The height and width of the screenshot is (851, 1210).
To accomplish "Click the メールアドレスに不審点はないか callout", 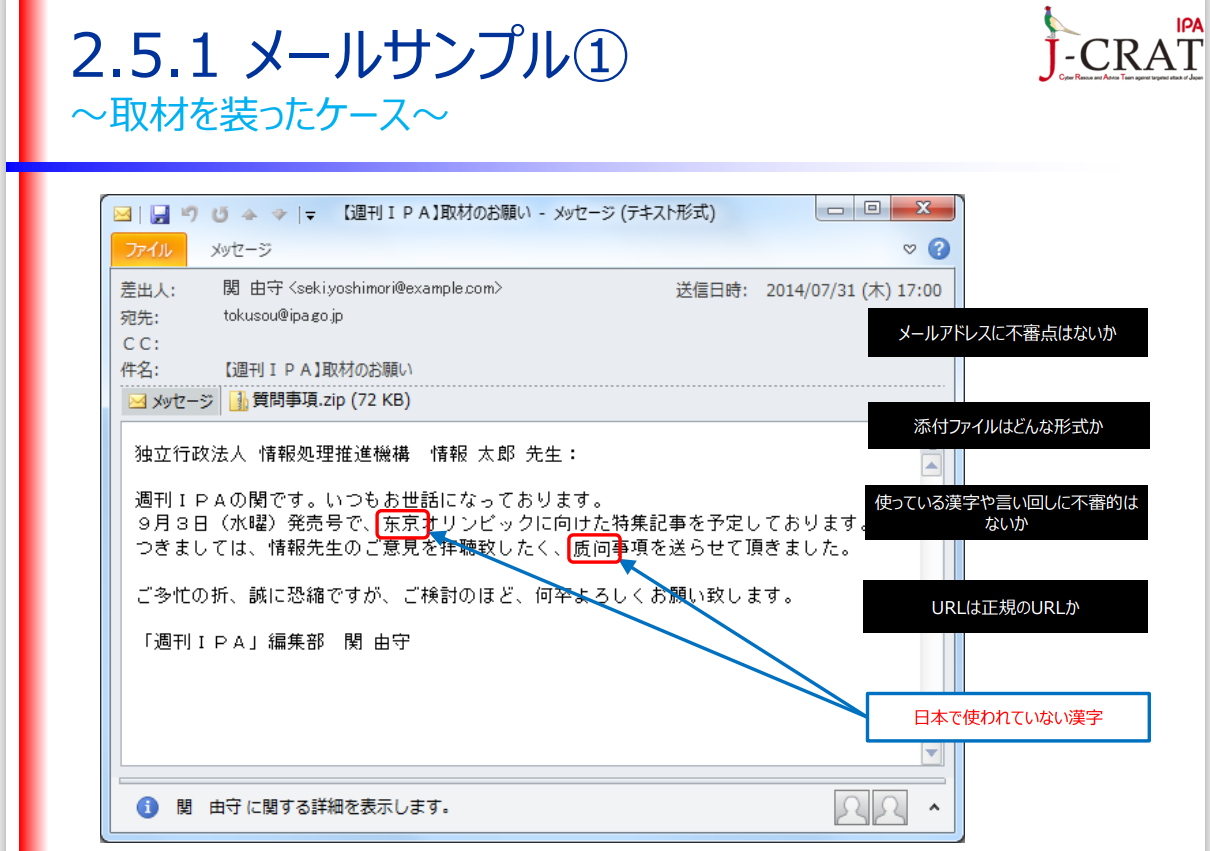I will tap(1007, 334).
